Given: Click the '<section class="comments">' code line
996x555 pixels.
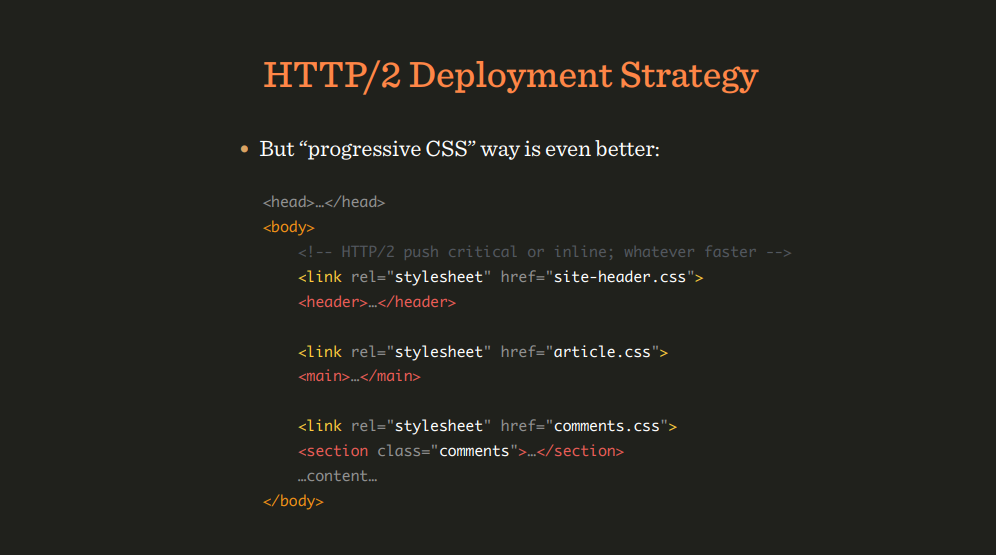Looking at the screenshot, I should click(x=461, y=451).
